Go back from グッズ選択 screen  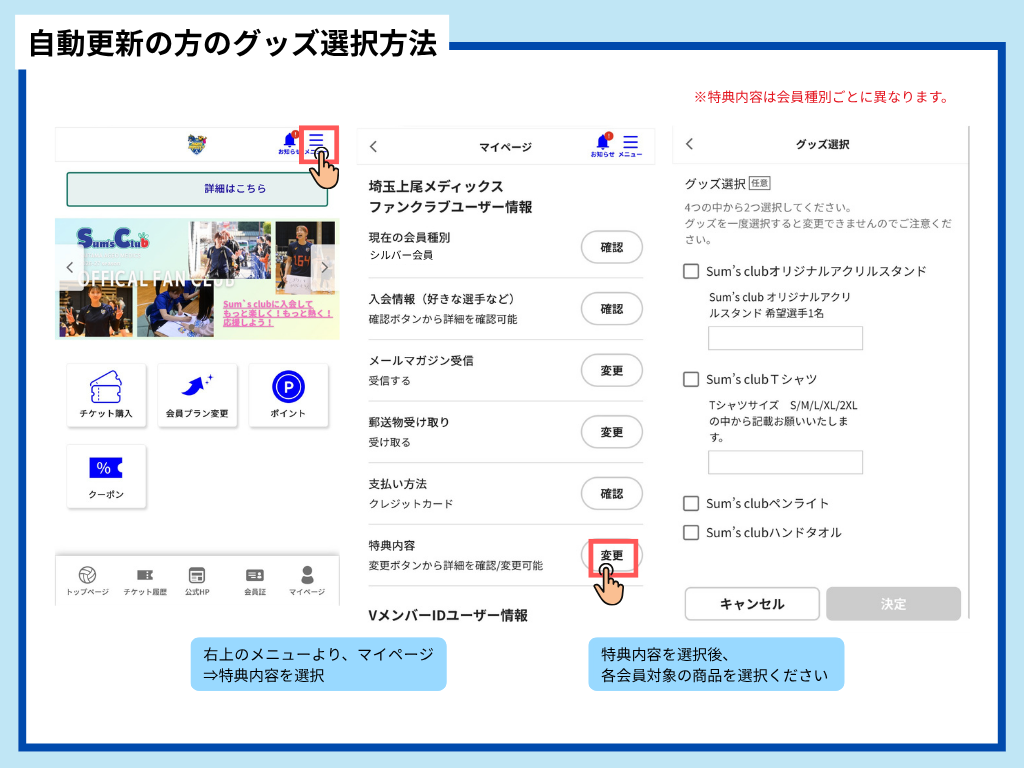689,144
